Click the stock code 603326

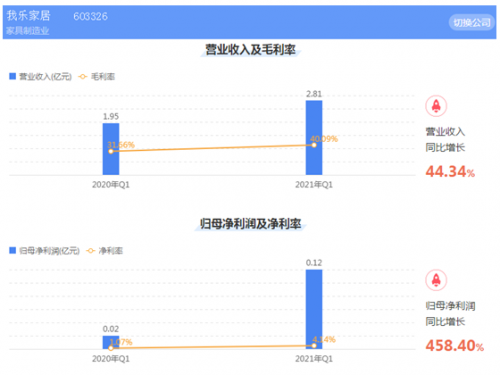(90, 16)
